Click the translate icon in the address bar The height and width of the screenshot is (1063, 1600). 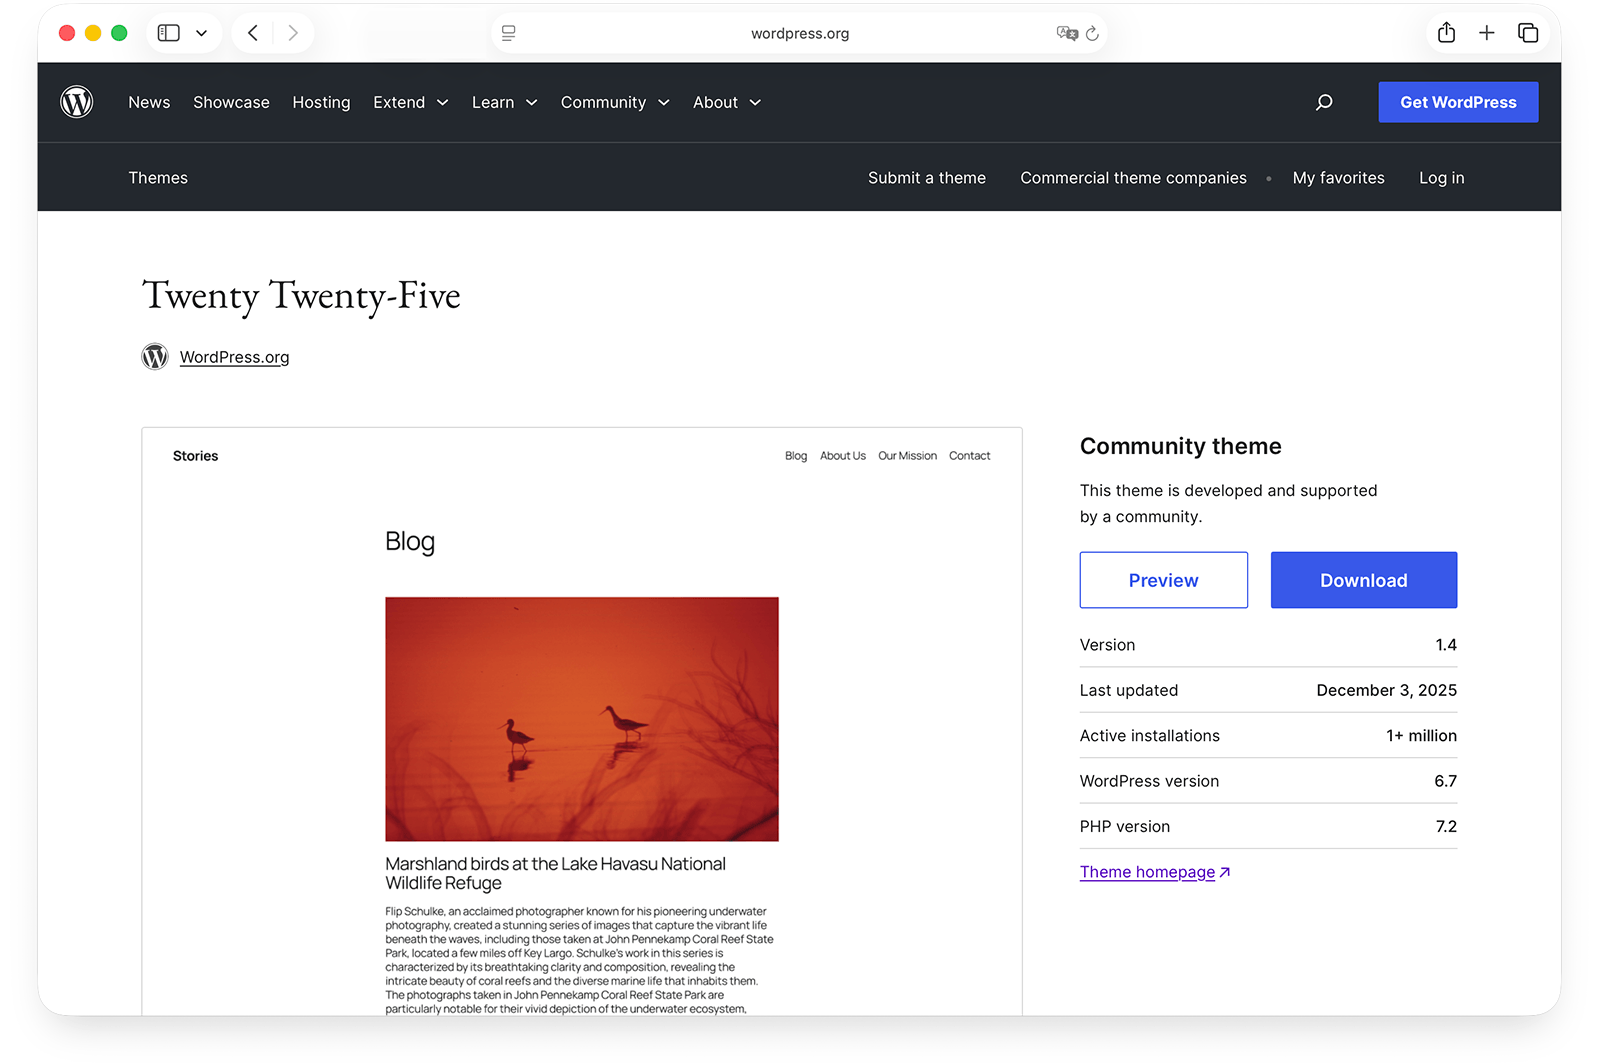pos(1067,33)
